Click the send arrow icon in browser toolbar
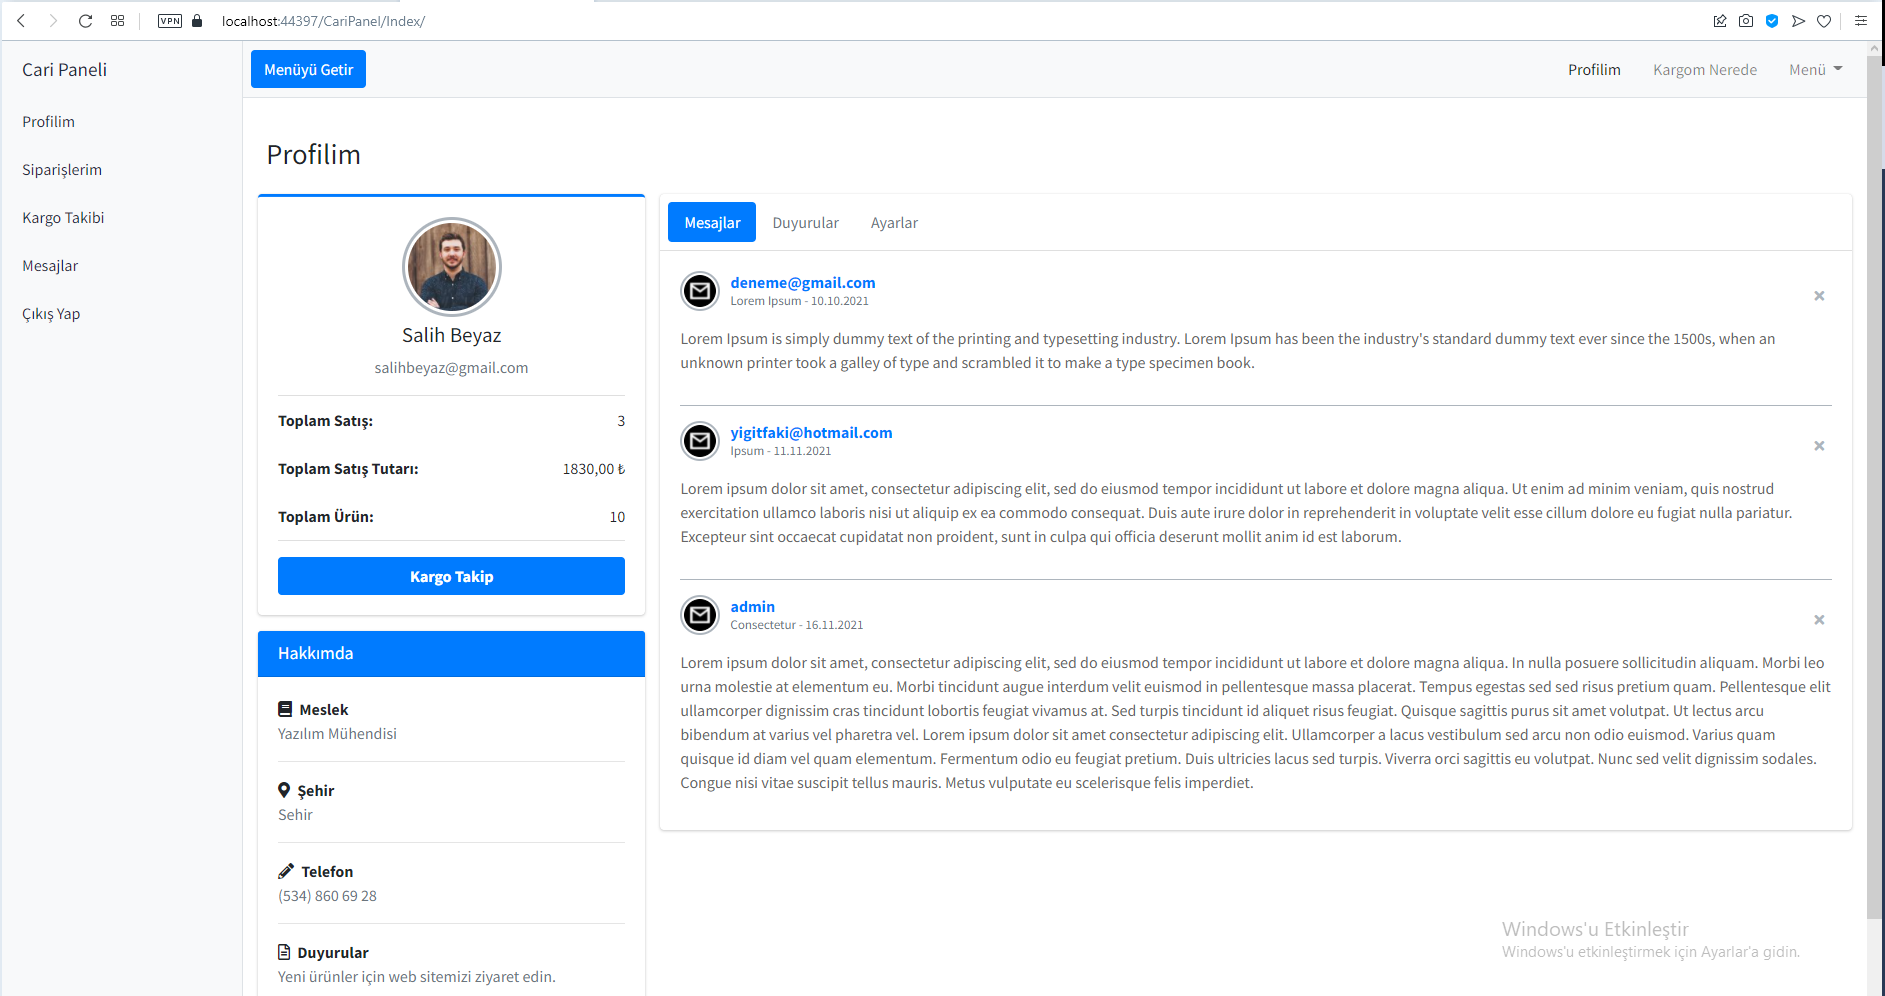Viewport: 1885px width, 996px height. click(x=1798, y=21)
